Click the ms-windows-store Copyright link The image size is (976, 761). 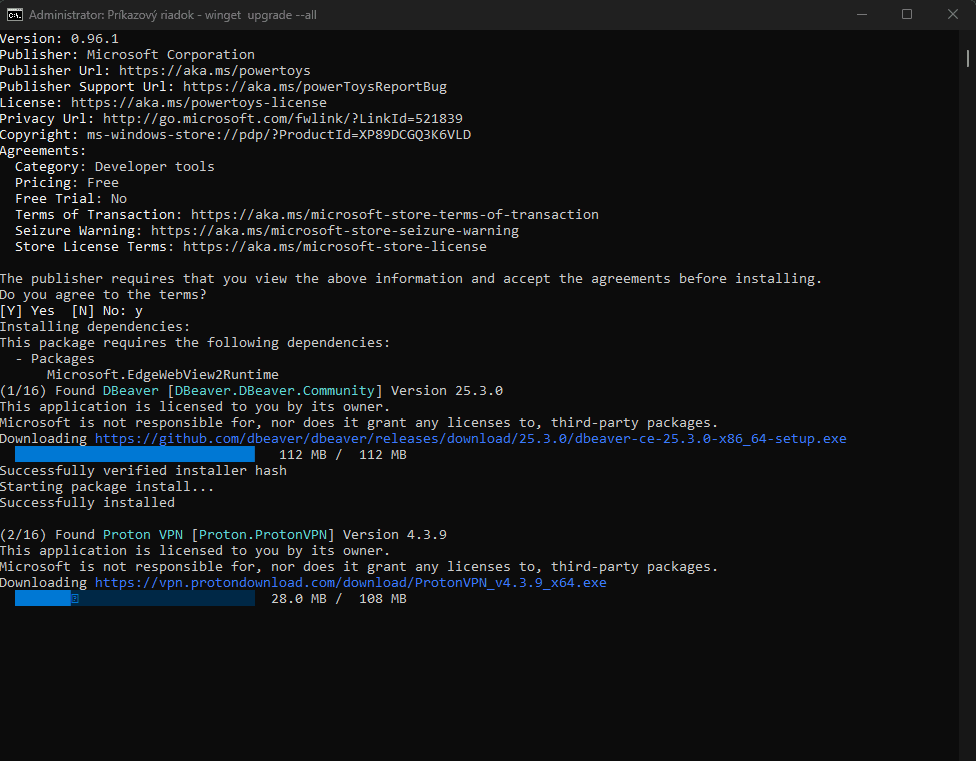(x=278, y=135)
